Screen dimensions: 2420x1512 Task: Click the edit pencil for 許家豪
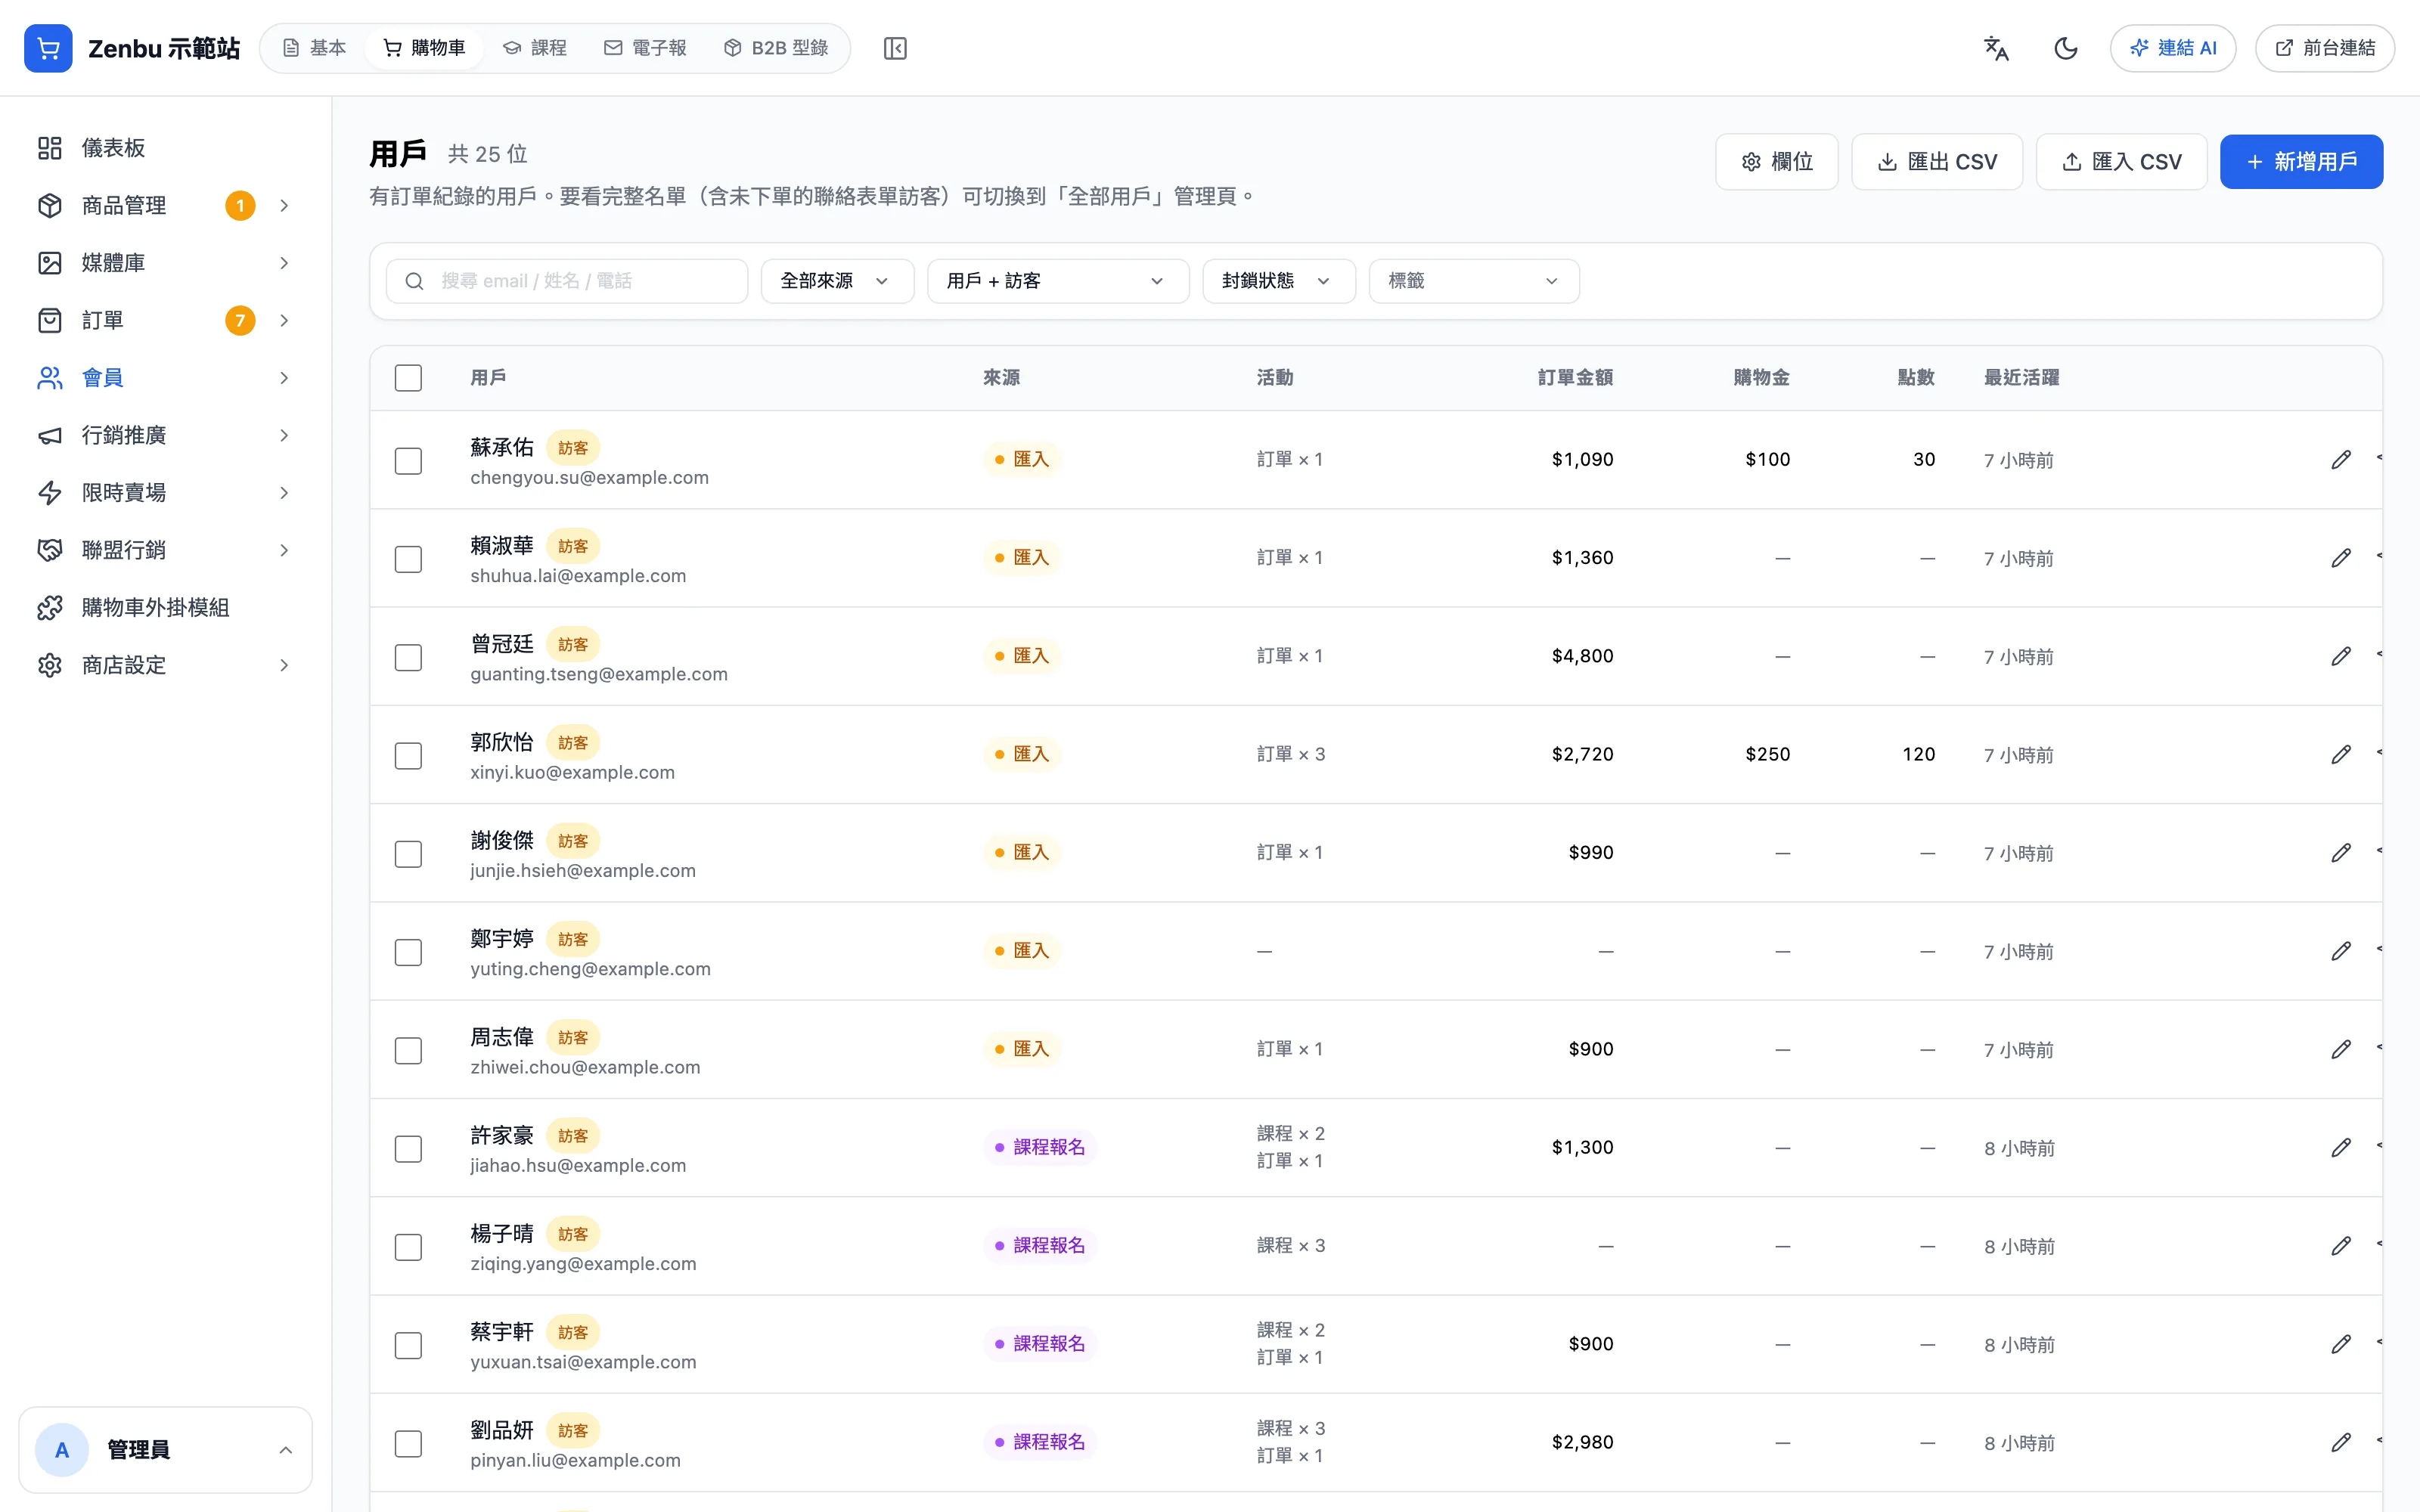click(x=2341, y=1147)
